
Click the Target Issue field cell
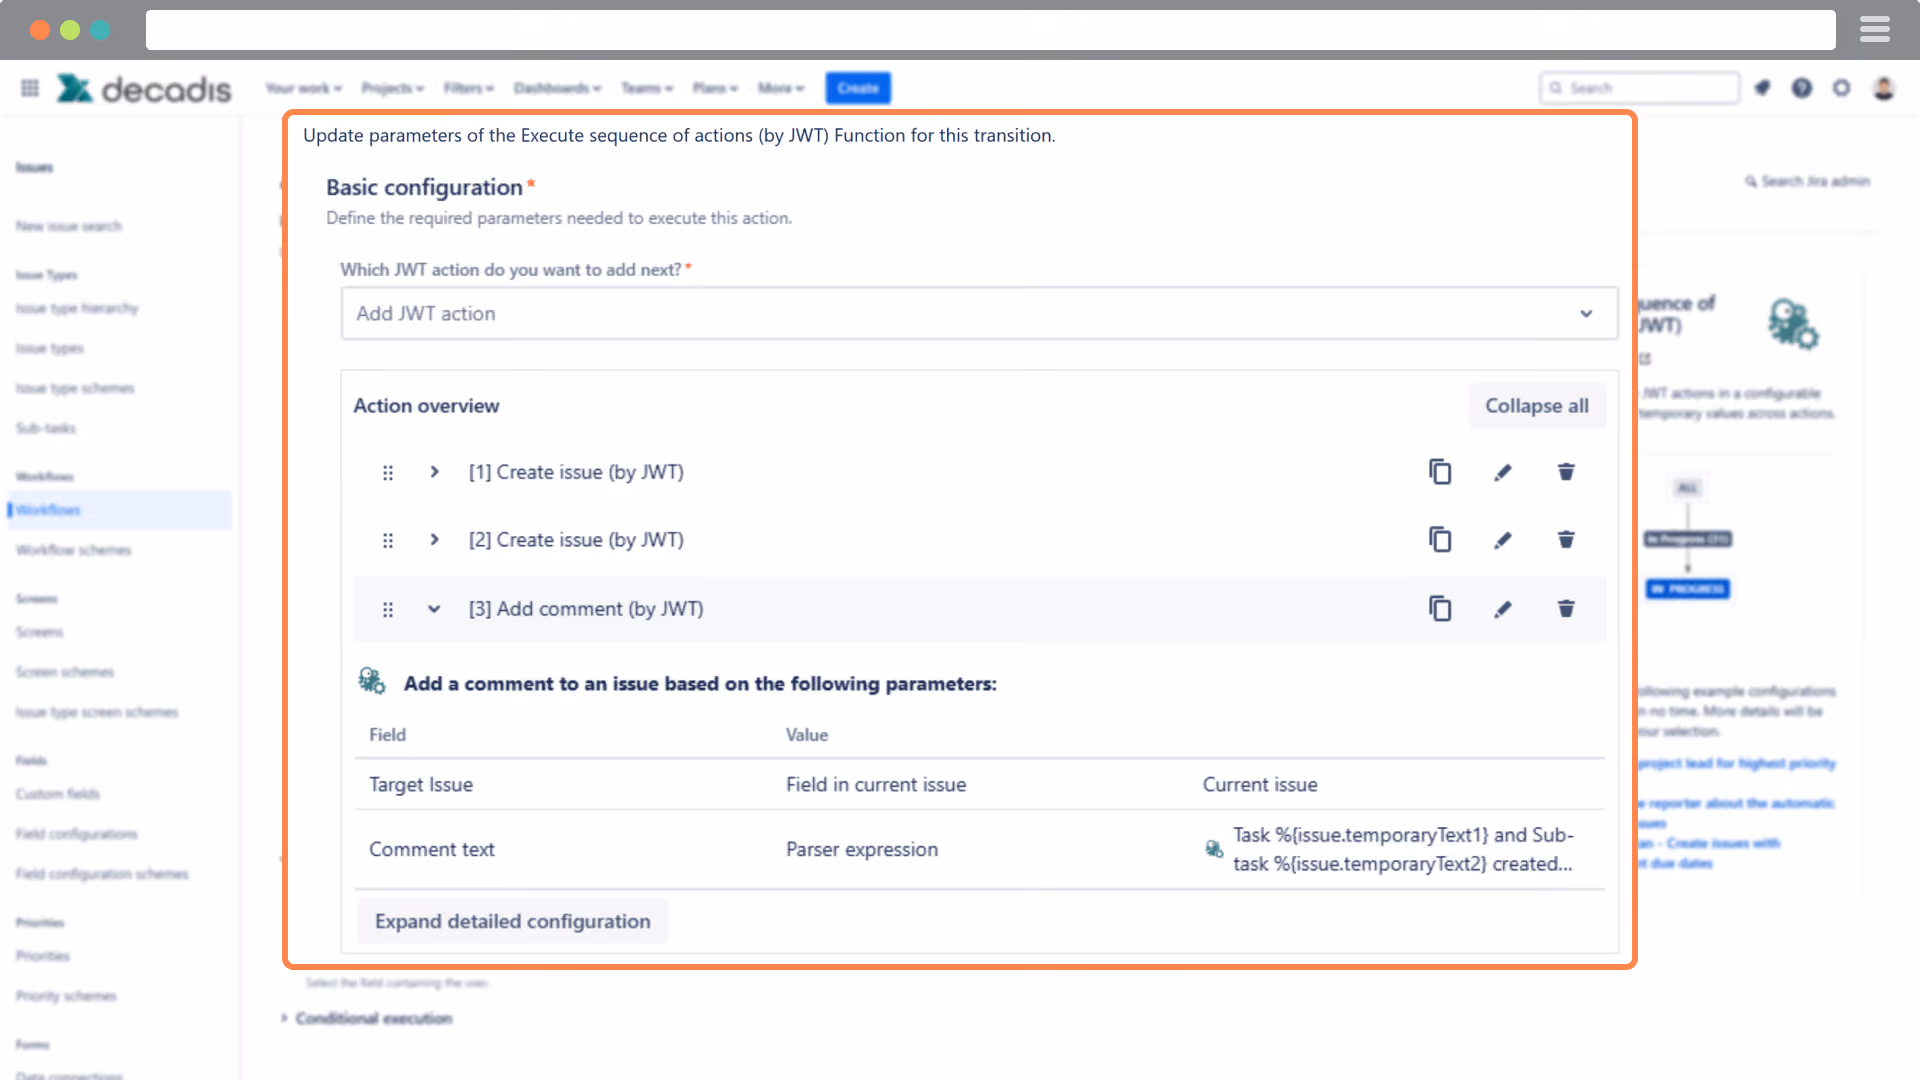tap(421, 785)
